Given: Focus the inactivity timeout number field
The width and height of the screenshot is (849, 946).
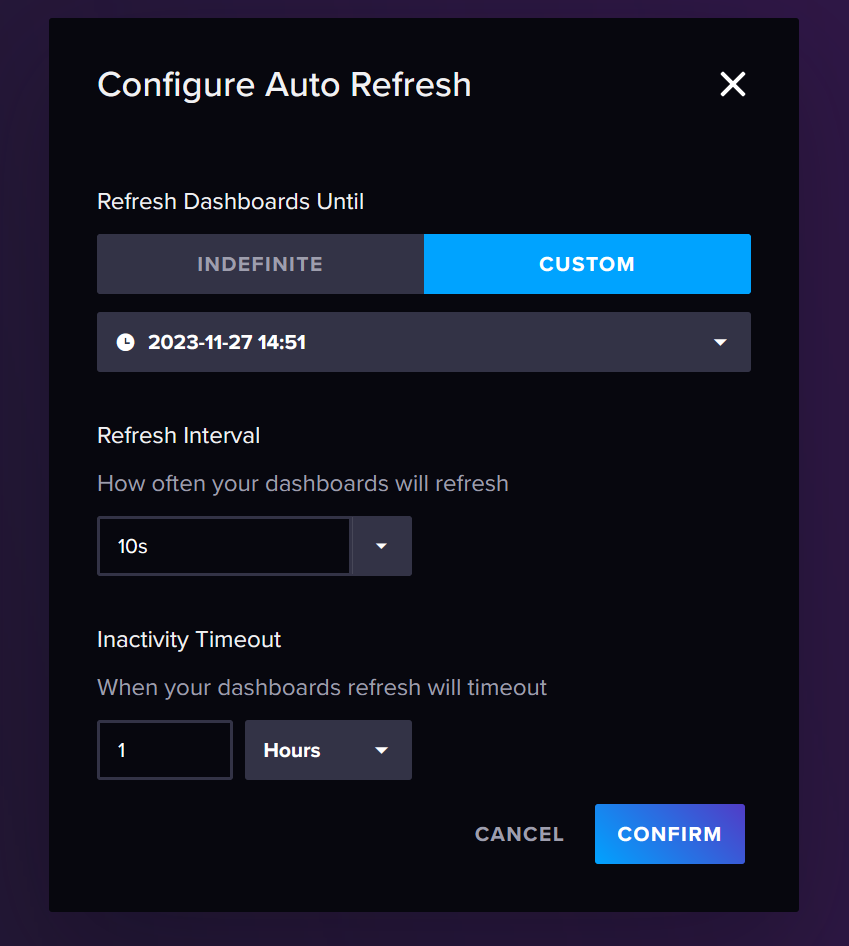Looking at the screenshot, I should 165,750.
